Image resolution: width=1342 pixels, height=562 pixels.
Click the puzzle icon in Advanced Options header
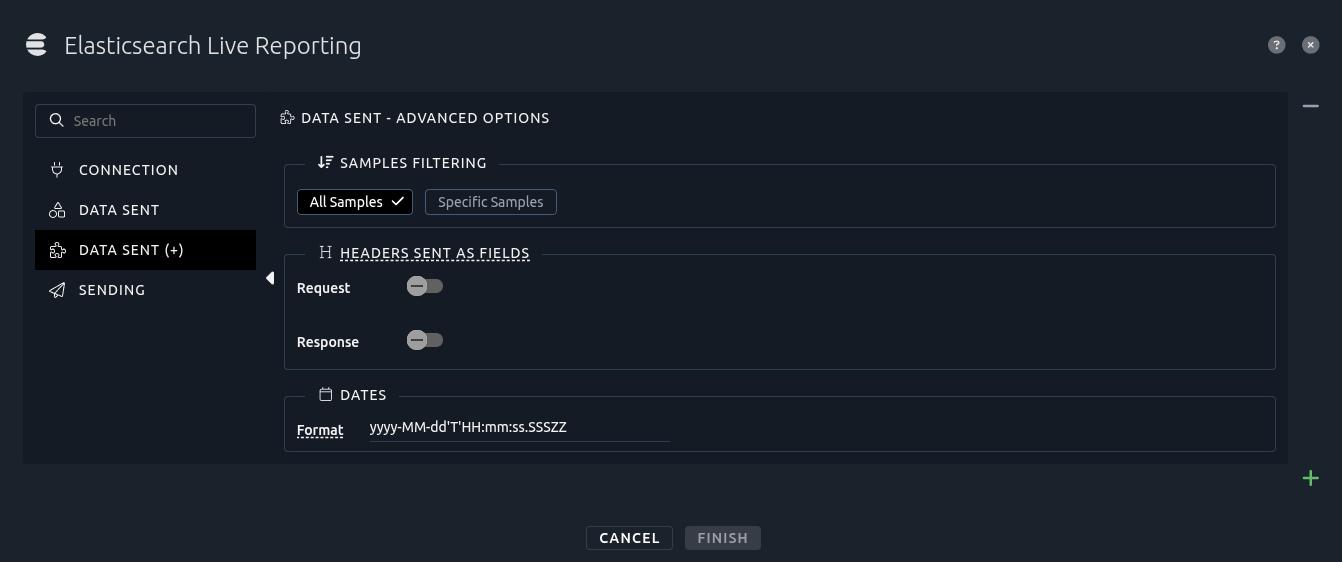(288, 118)
